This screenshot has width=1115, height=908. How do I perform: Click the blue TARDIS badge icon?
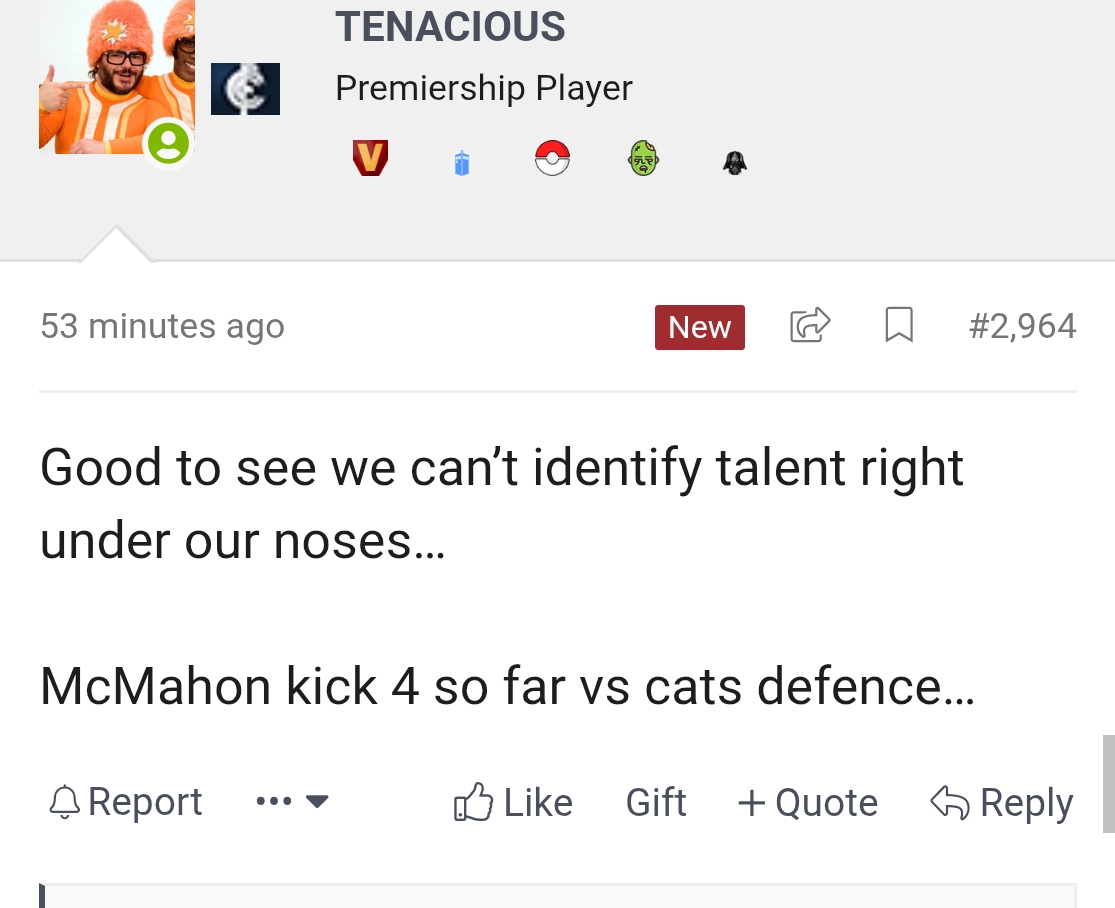pyautogui.click(x=462, y=163)
